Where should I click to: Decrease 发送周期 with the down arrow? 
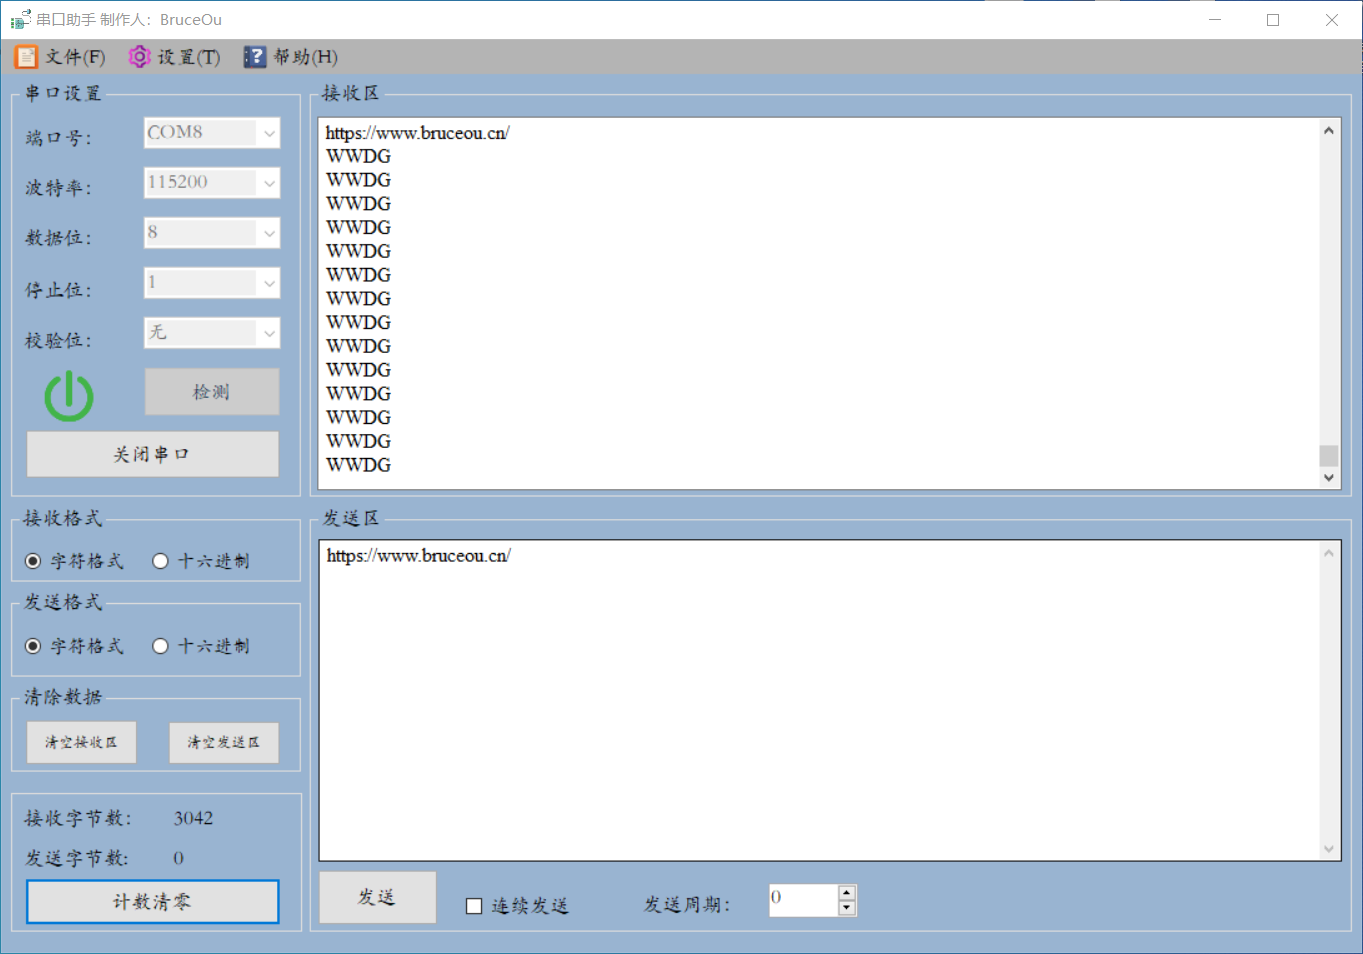pyautogui.click(x=847, y=908)
